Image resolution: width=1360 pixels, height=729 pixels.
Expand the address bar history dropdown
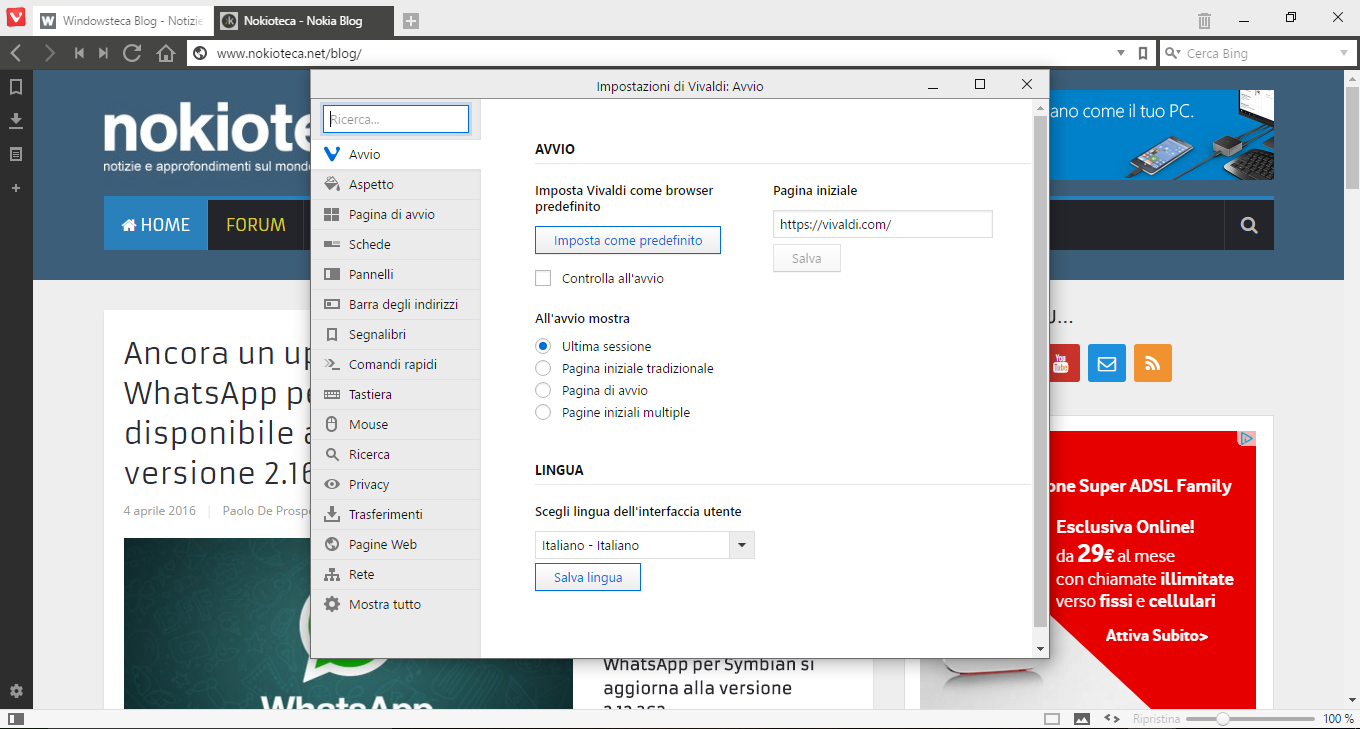coord(1121,53)
